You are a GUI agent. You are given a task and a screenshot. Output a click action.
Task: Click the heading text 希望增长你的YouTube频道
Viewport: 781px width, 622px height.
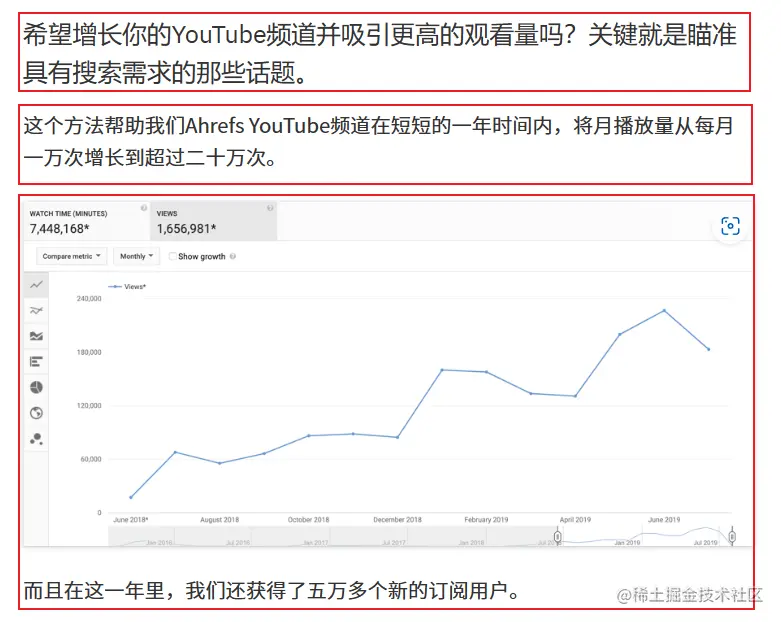(x=380, y=54)
